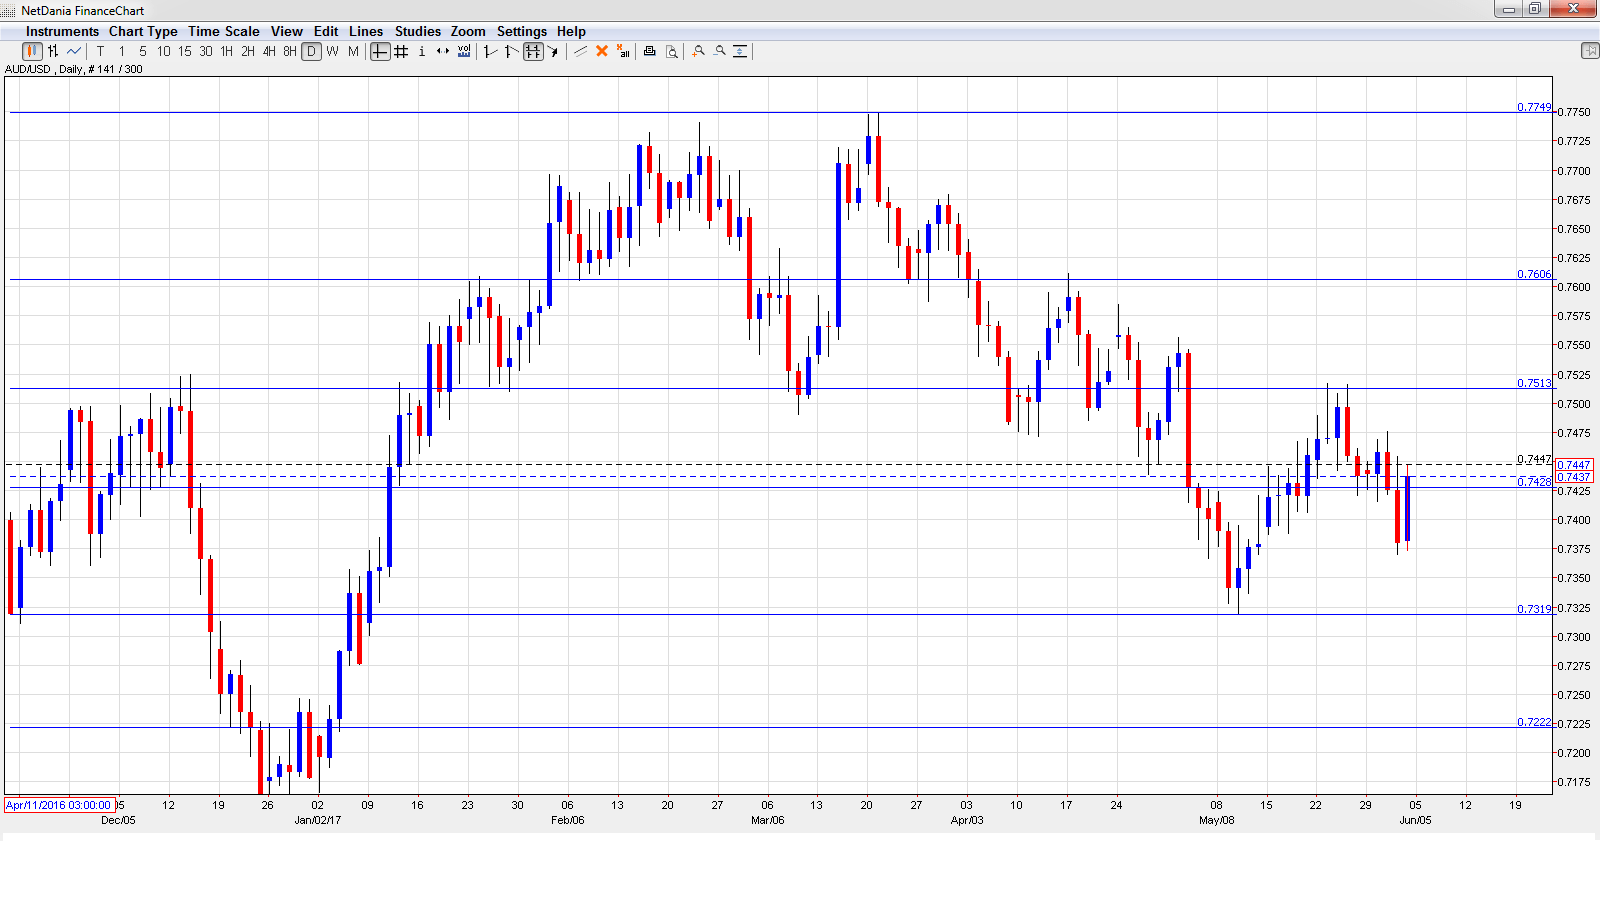Screen dimensions: 1600x900
Task: Click the 0.7447 current price marker on axis
Action: 1574,465
